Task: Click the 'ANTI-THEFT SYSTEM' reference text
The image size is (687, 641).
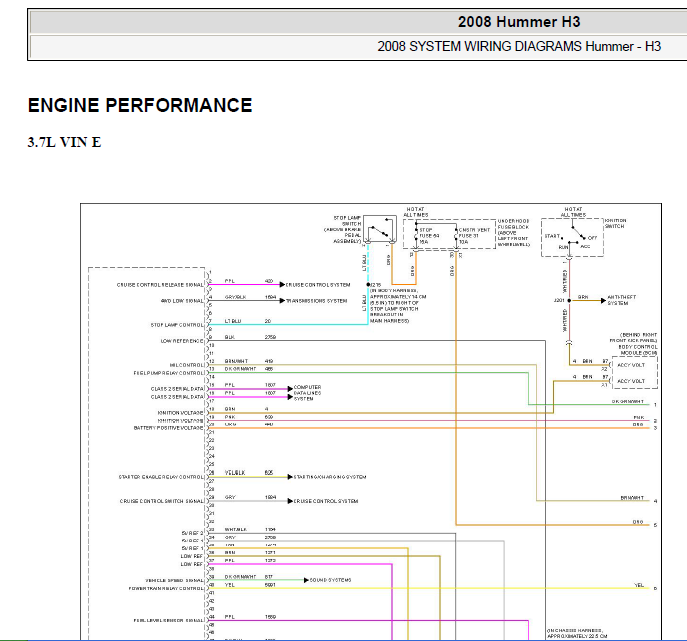Action: click(621, 300)
